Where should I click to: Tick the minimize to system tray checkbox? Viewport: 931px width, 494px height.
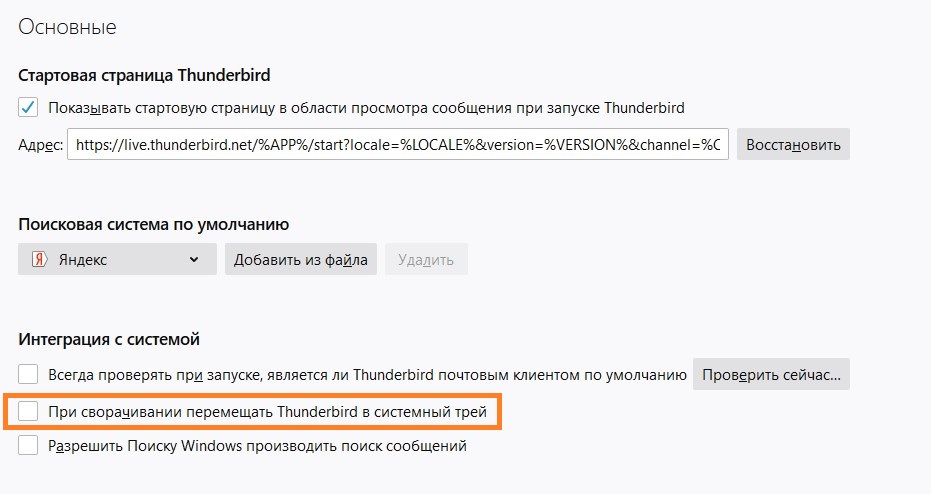(28, 411)
